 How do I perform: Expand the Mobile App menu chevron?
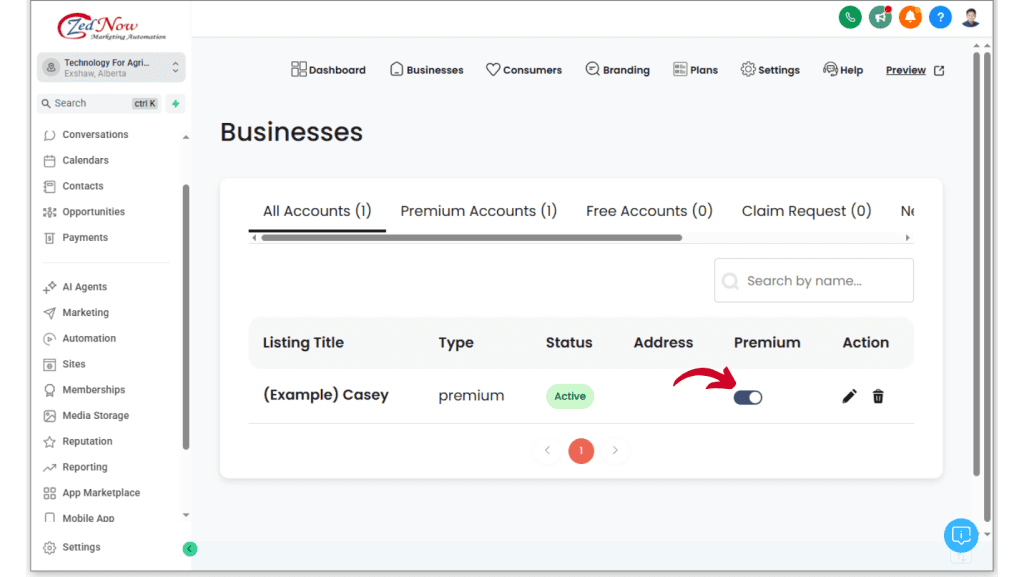point(185,515)
